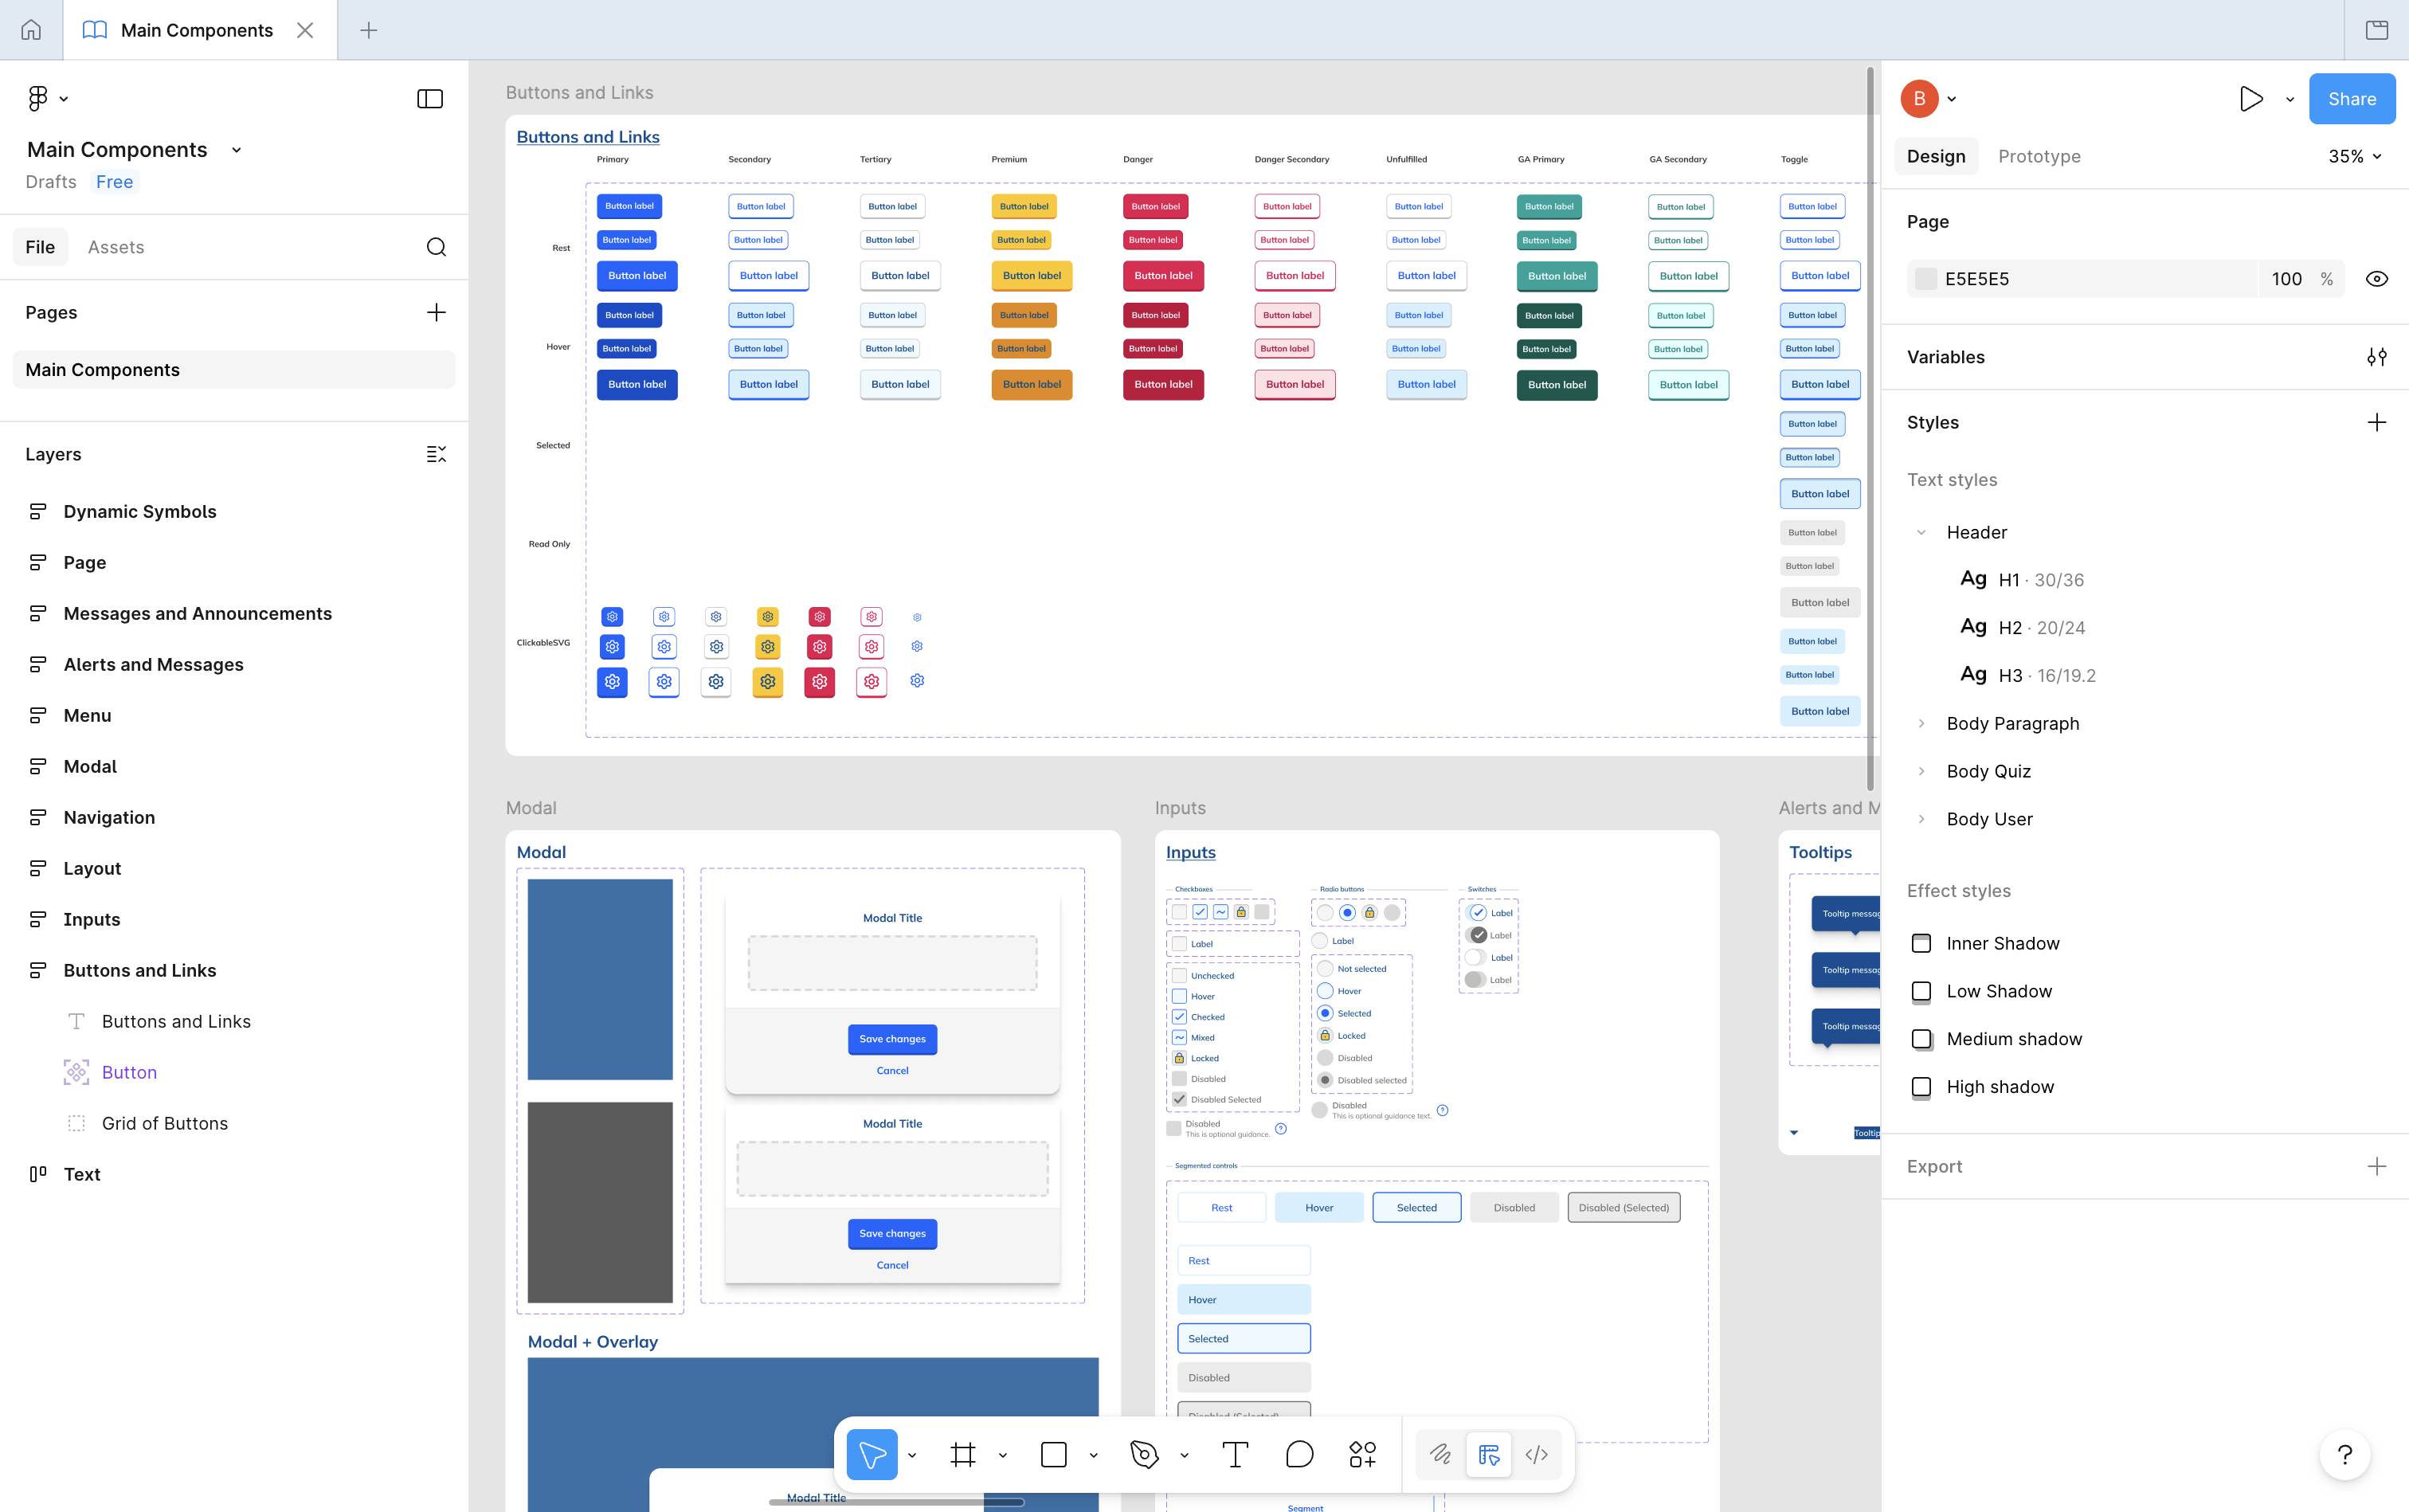This screenshot has height=1512, width=2409.
Task: Select the Text tool
Action: [x=1235, y=1455]
